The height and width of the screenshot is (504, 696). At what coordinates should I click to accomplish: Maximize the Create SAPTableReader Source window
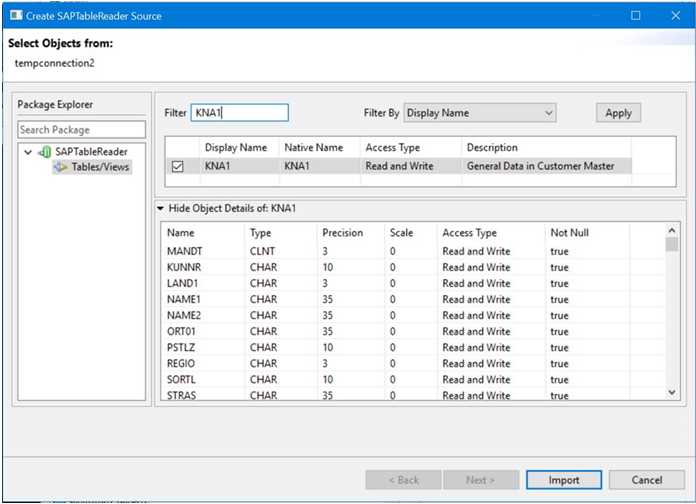tap(636, 16)
